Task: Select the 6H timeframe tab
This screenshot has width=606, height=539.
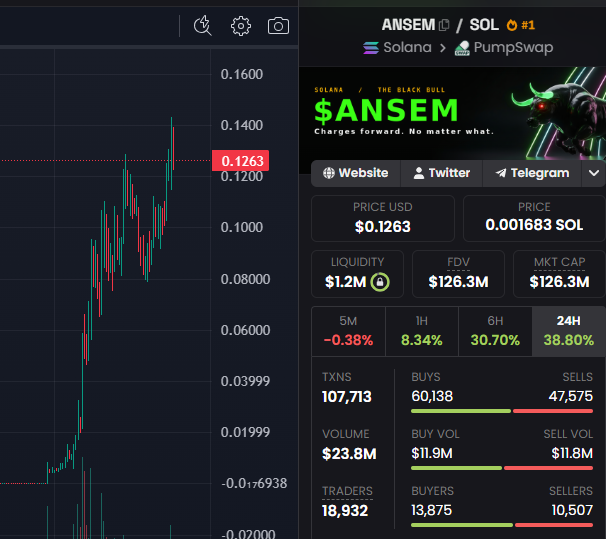Action: pos(495,331)
